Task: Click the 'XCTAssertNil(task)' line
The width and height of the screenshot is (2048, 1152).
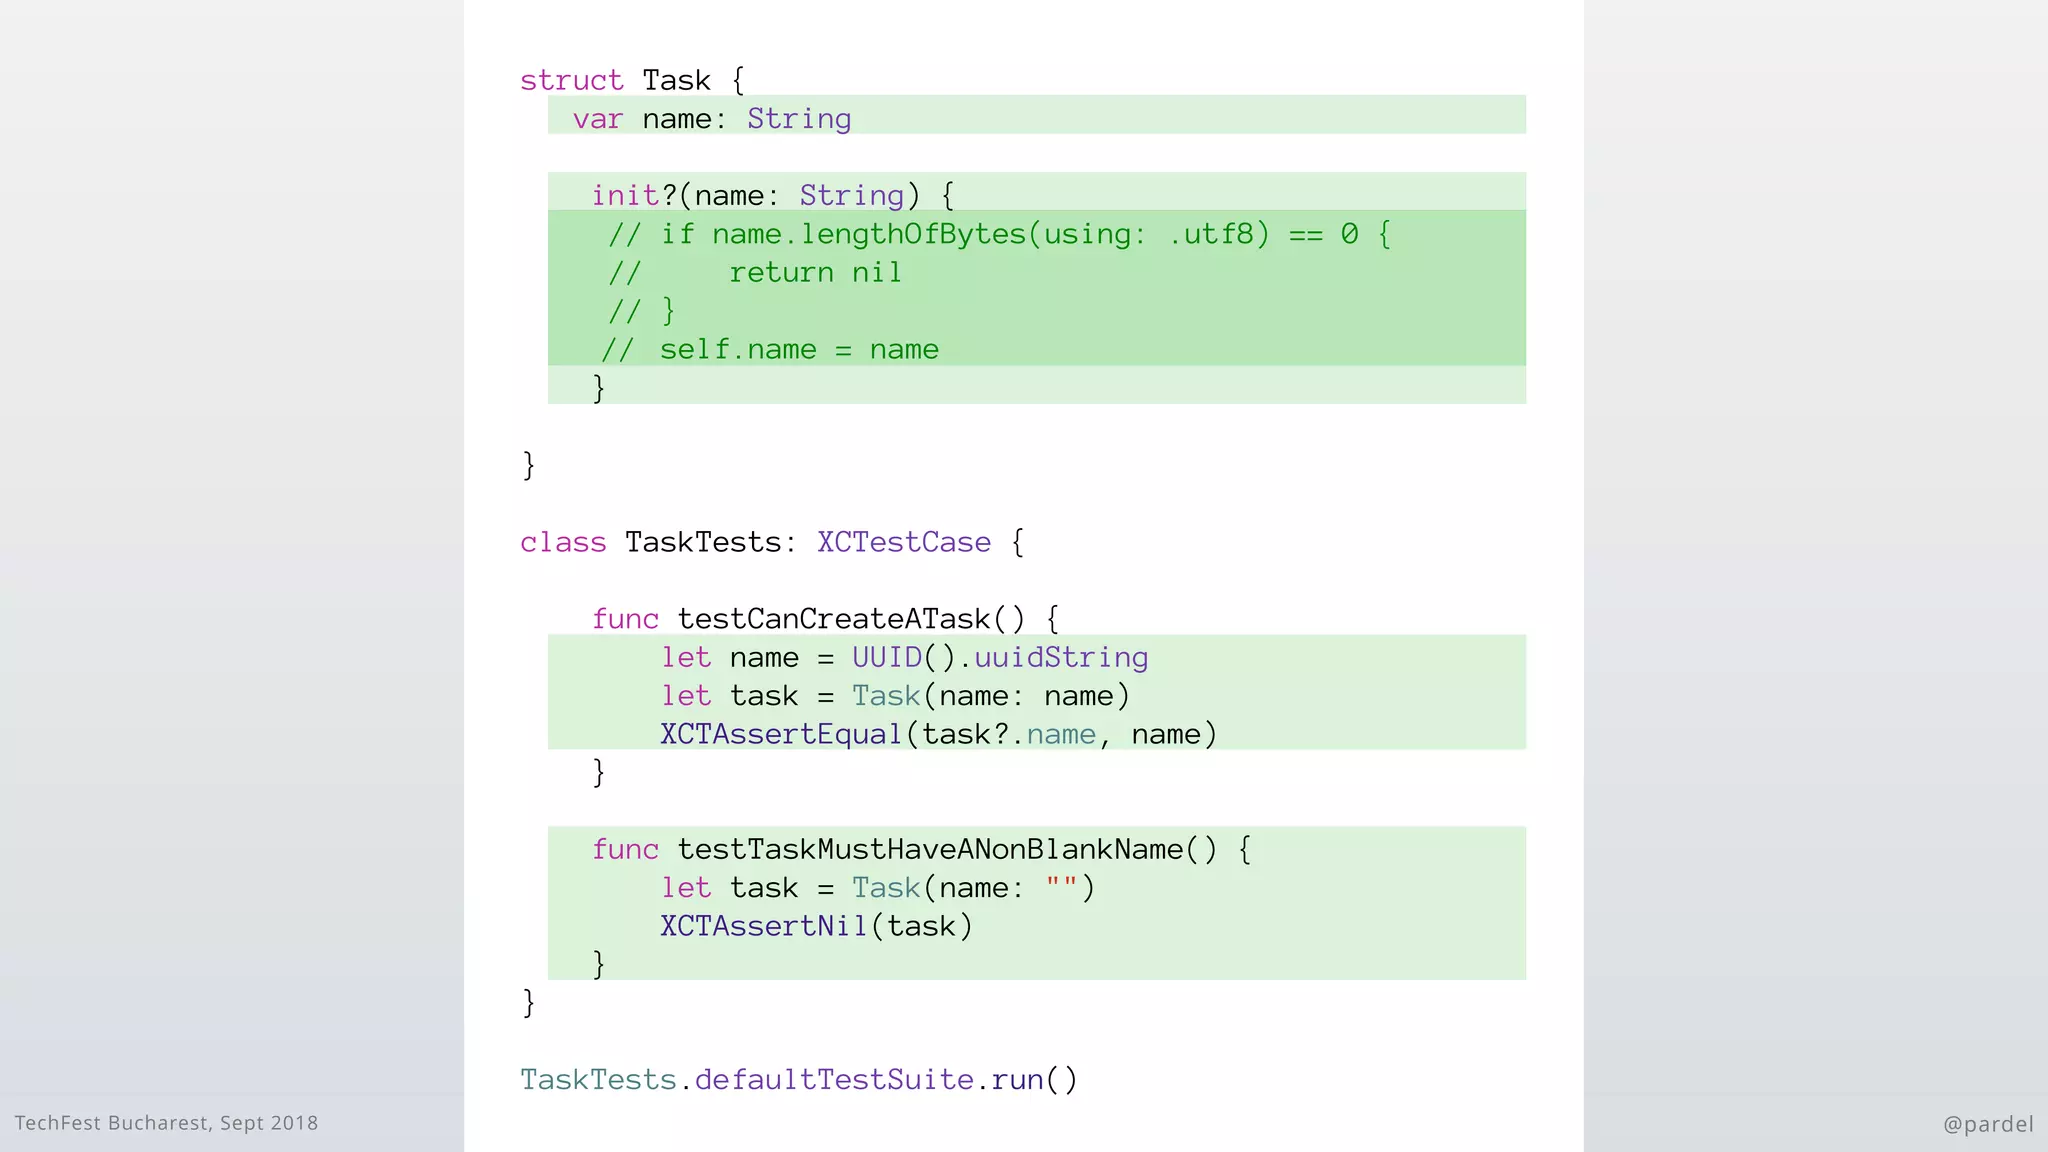Action: pos(817,926)
